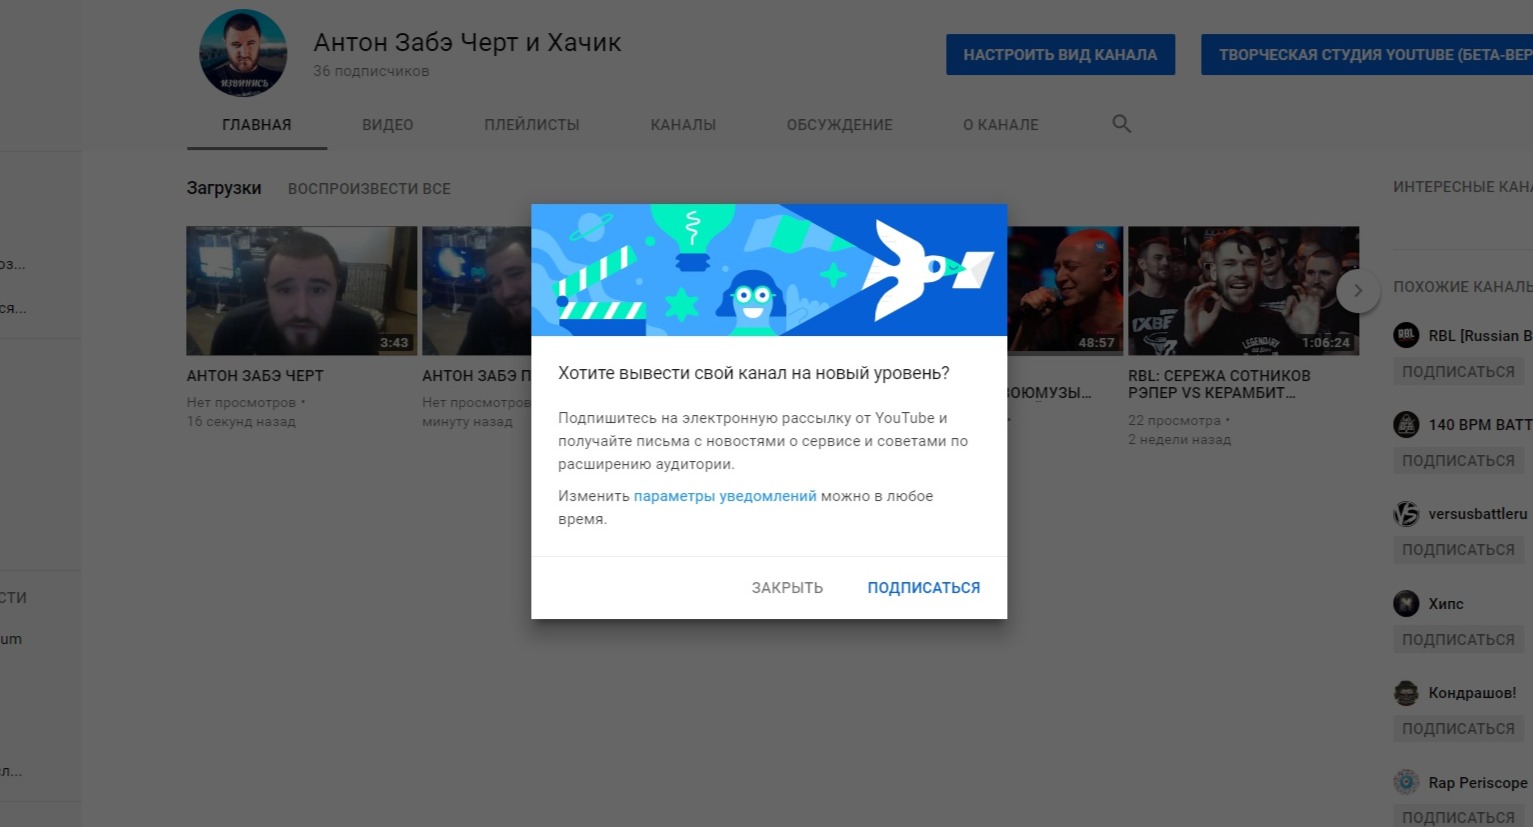The height and width of the screenshot is (827, 1533).
Task: Click the channel search magnifier icon
Action: pos(1121,124)
